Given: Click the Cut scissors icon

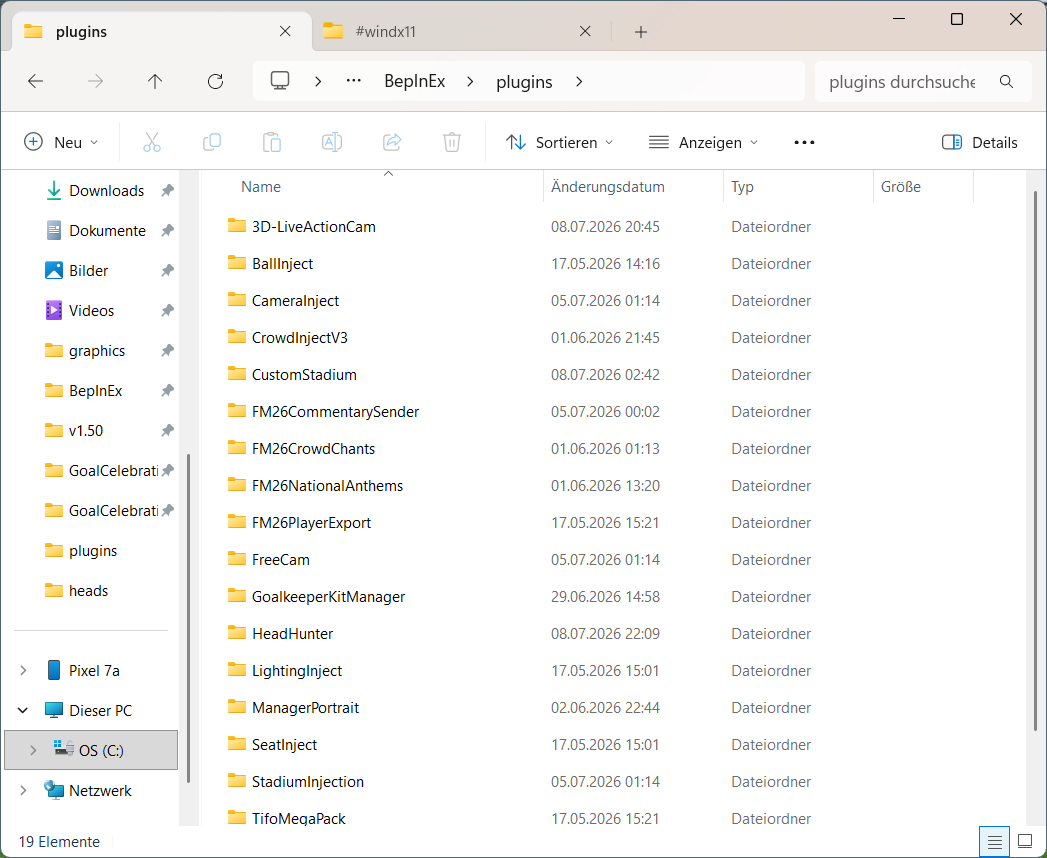Looking at the screenshot, I should [152, 142].
